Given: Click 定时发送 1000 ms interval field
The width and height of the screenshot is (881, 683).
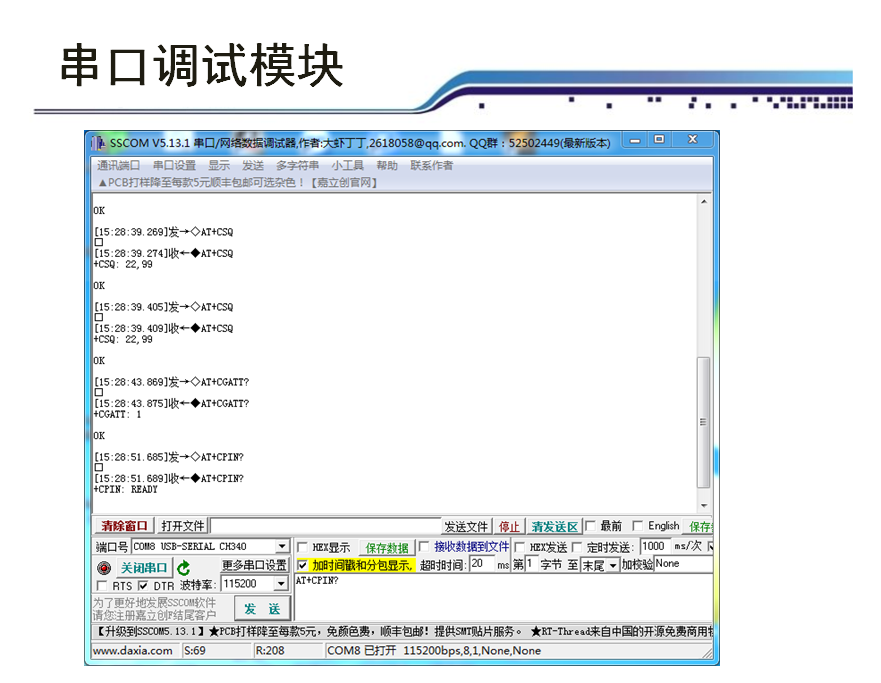Looking at the screenshot, I should pos(654,546).
